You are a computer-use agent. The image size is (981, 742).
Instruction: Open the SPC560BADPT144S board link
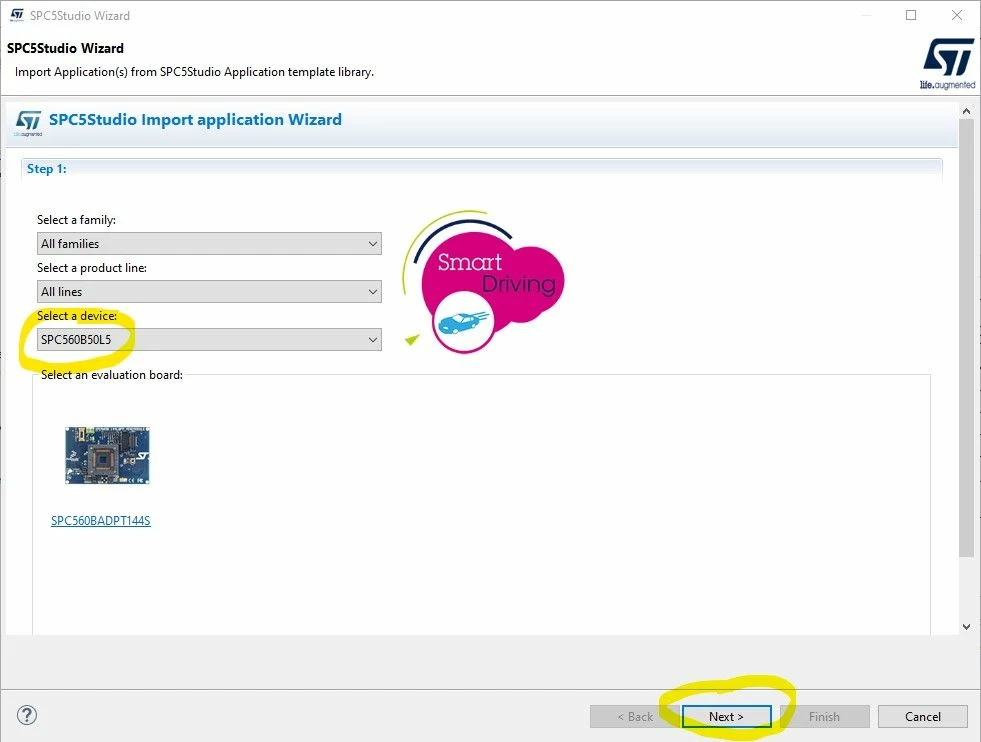101,521
